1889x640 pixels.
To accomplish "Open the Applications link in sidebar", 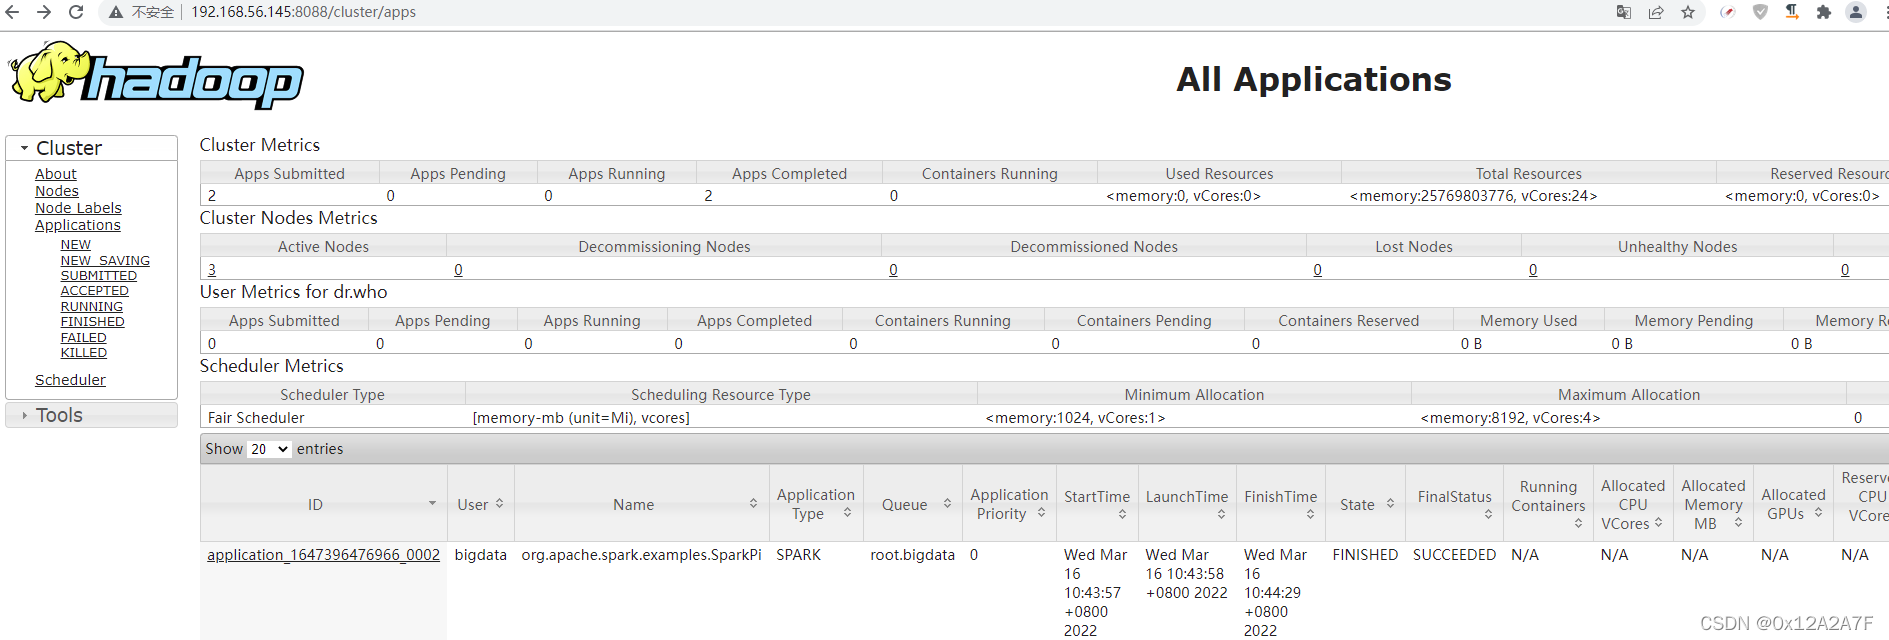I will (x=78, y=225).
